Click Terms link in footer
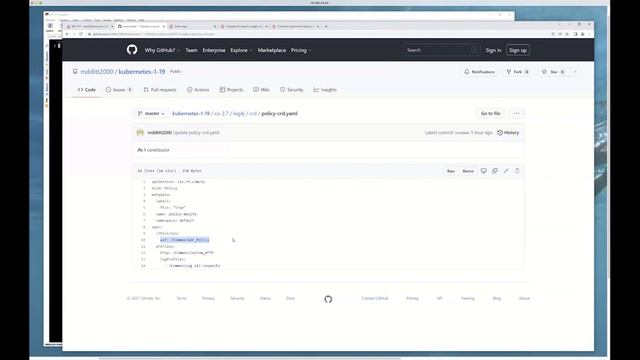Viewport: 640px width, 360px height. tap(181, 298)
